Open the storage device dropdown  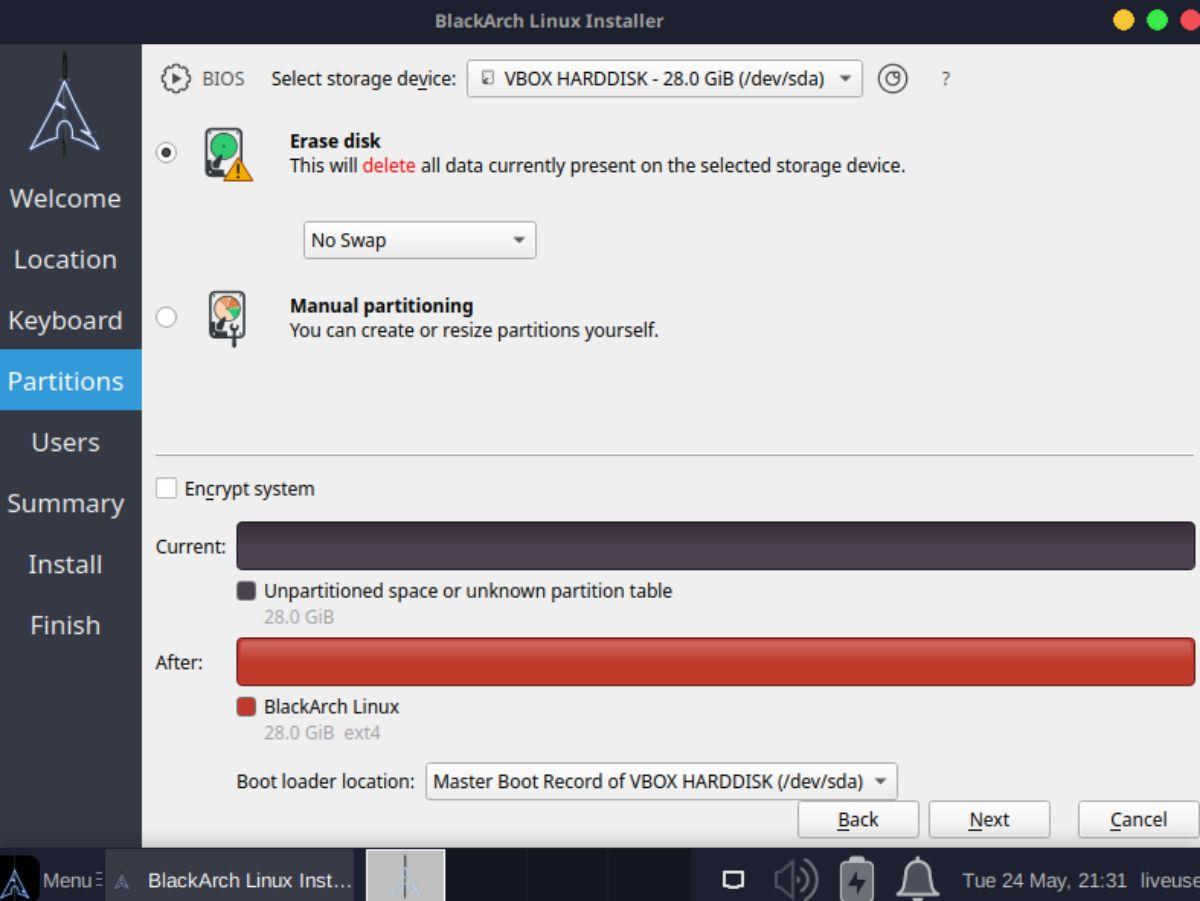click(663, 78)
